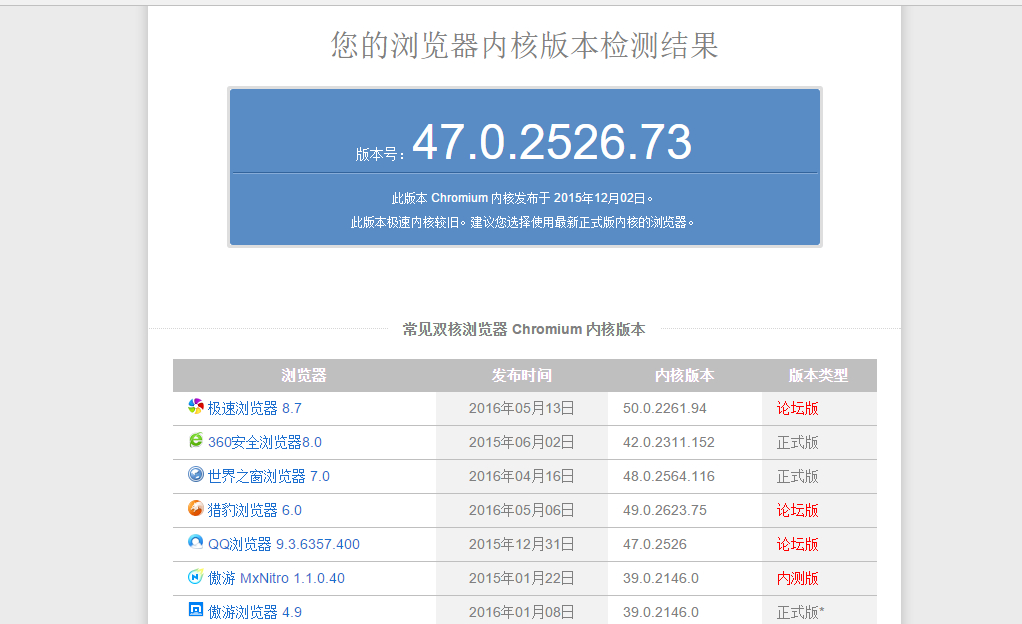Screen dimensions: 1022x624
Task: Click the 世界之窗浏览器 blue globe icon
Action: tap(196, 474)
